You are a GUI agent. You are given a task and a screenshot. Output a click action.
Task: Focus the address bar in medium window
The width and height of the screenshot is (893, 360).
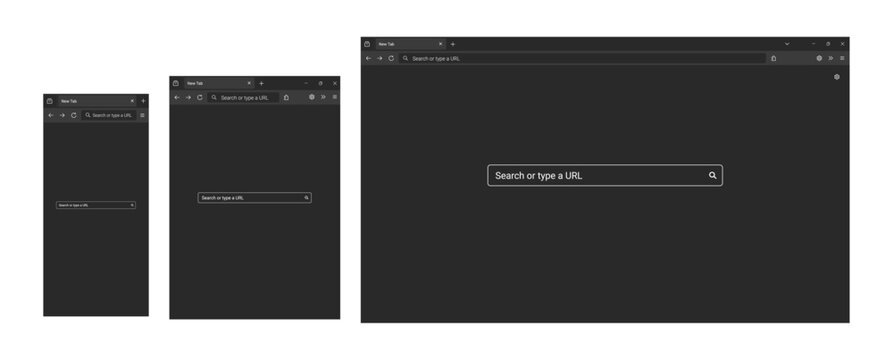coord(244,97)
